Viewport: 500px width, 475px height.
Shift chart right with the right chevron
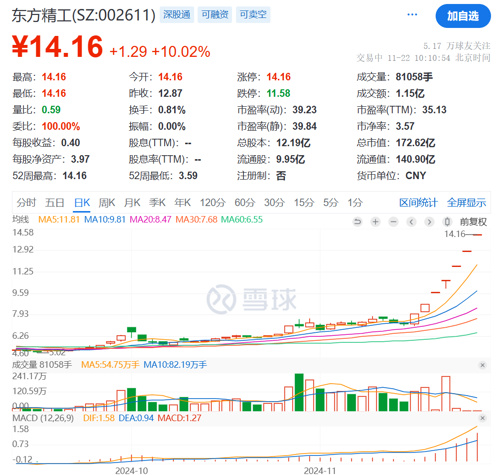pyautogui.click(x=429, y=222)
